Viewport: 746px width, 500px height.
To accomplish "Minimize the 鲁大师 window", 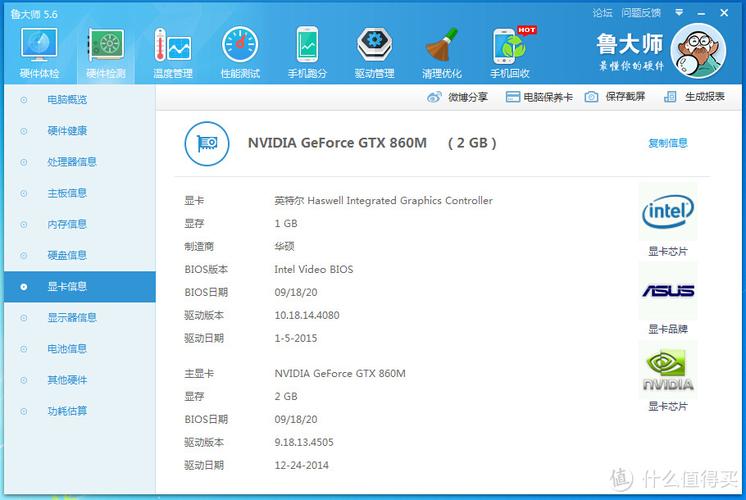I will 701,13.
